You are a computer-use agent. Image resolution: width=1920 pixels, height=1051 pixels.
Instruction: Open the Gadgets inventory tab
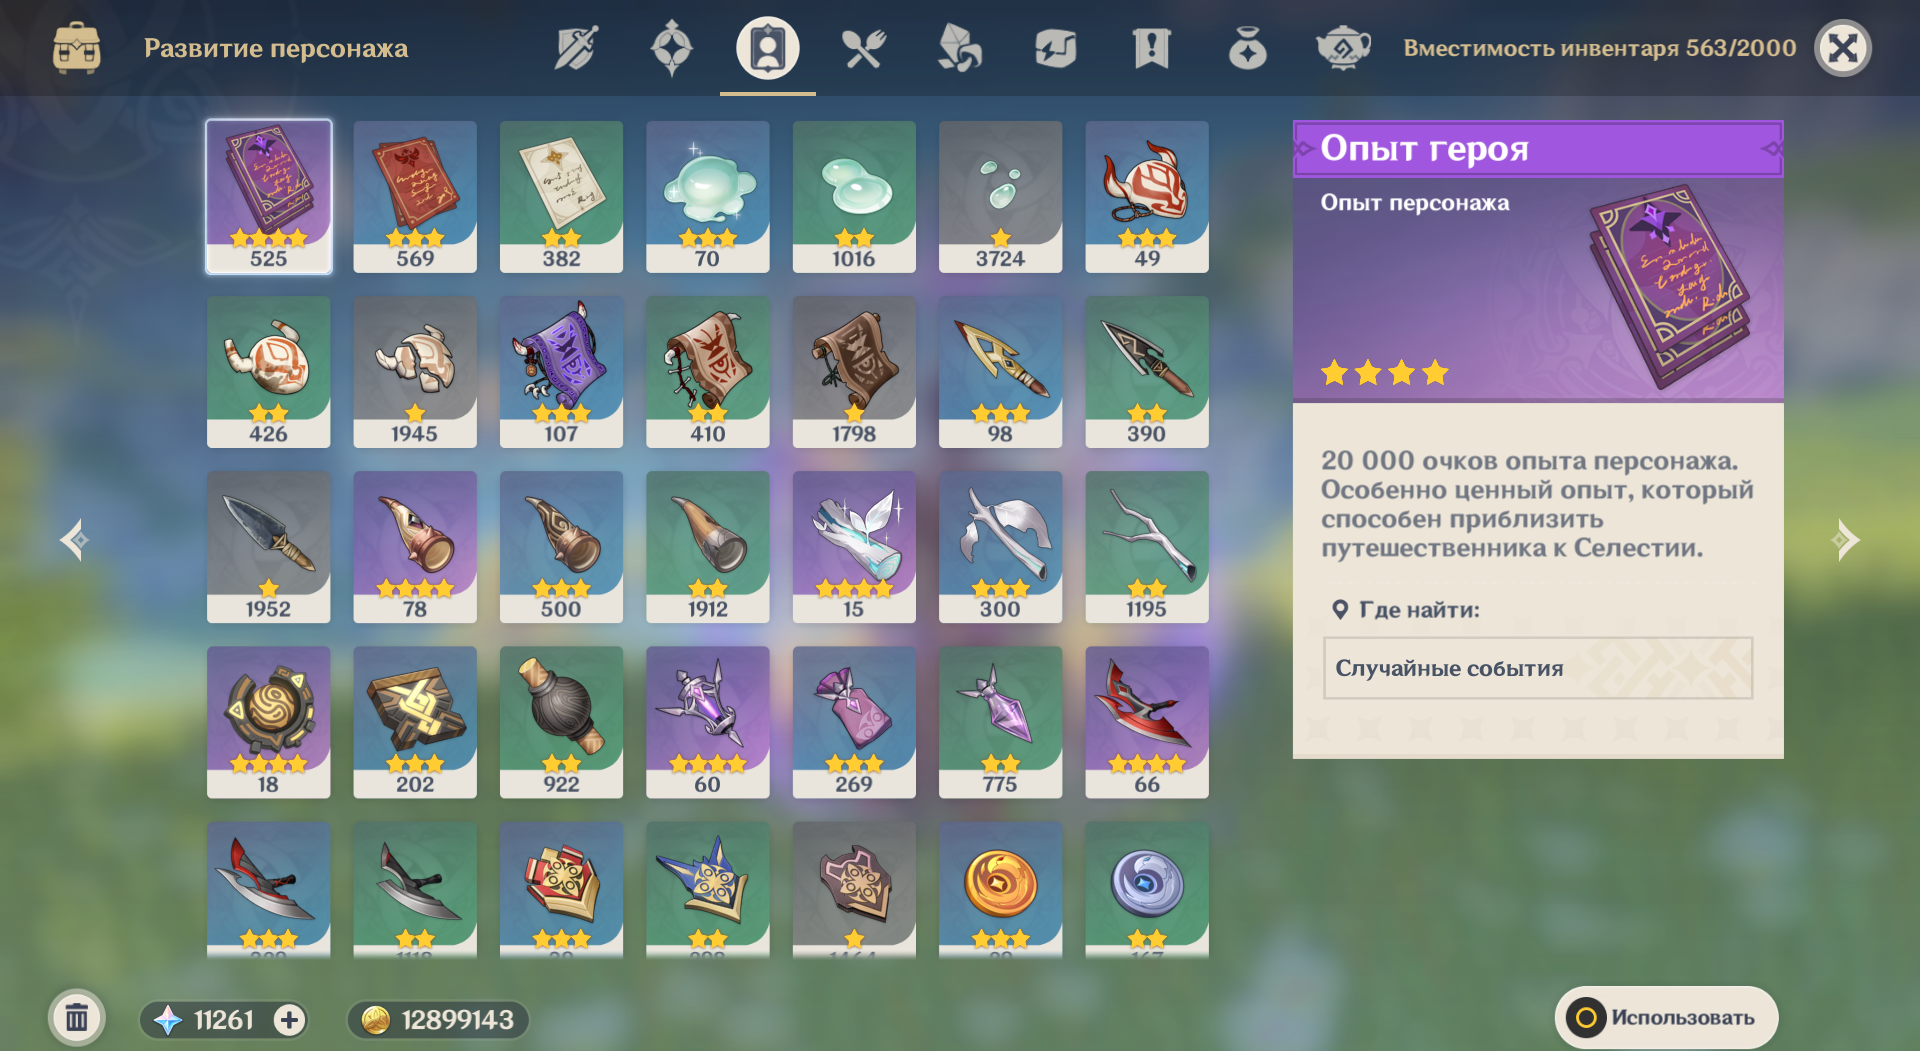[1055, 48]
